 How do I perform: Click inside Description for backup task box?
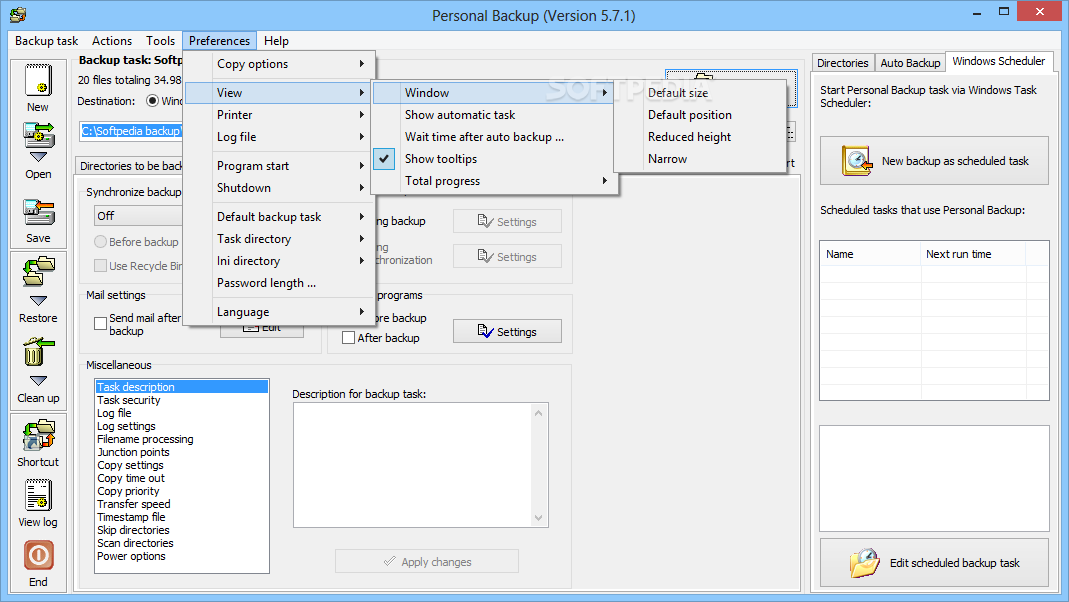click(x=413, y=465)
